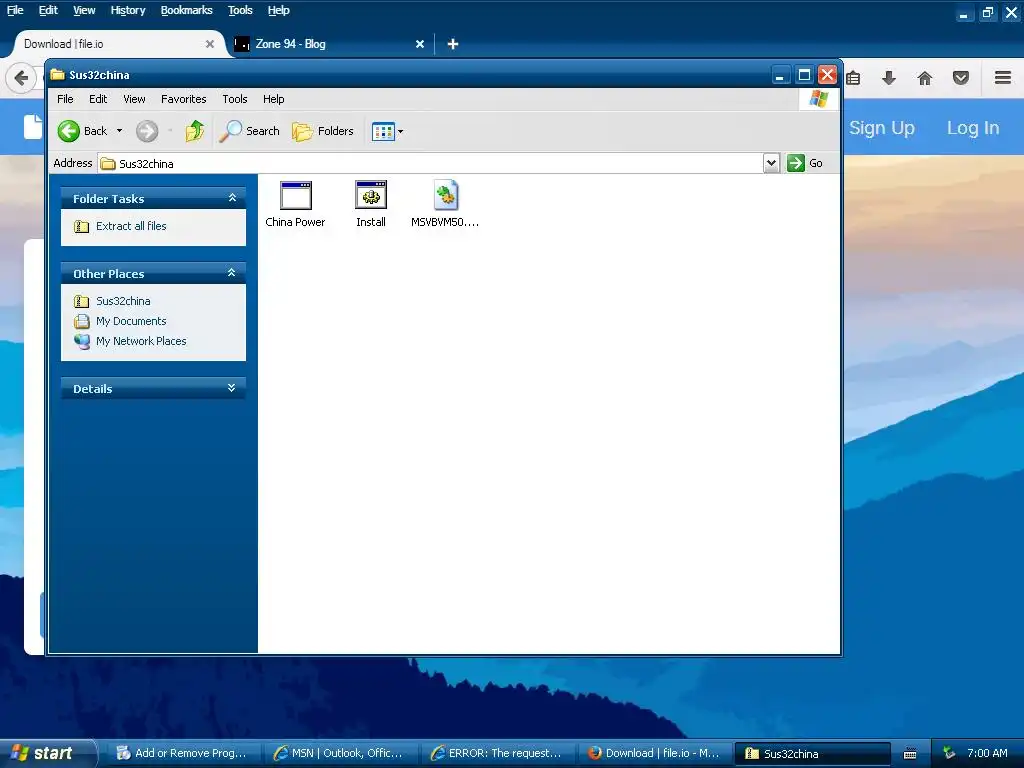Click the Forward arrow in Explorer toolbar

coord(147,131)
